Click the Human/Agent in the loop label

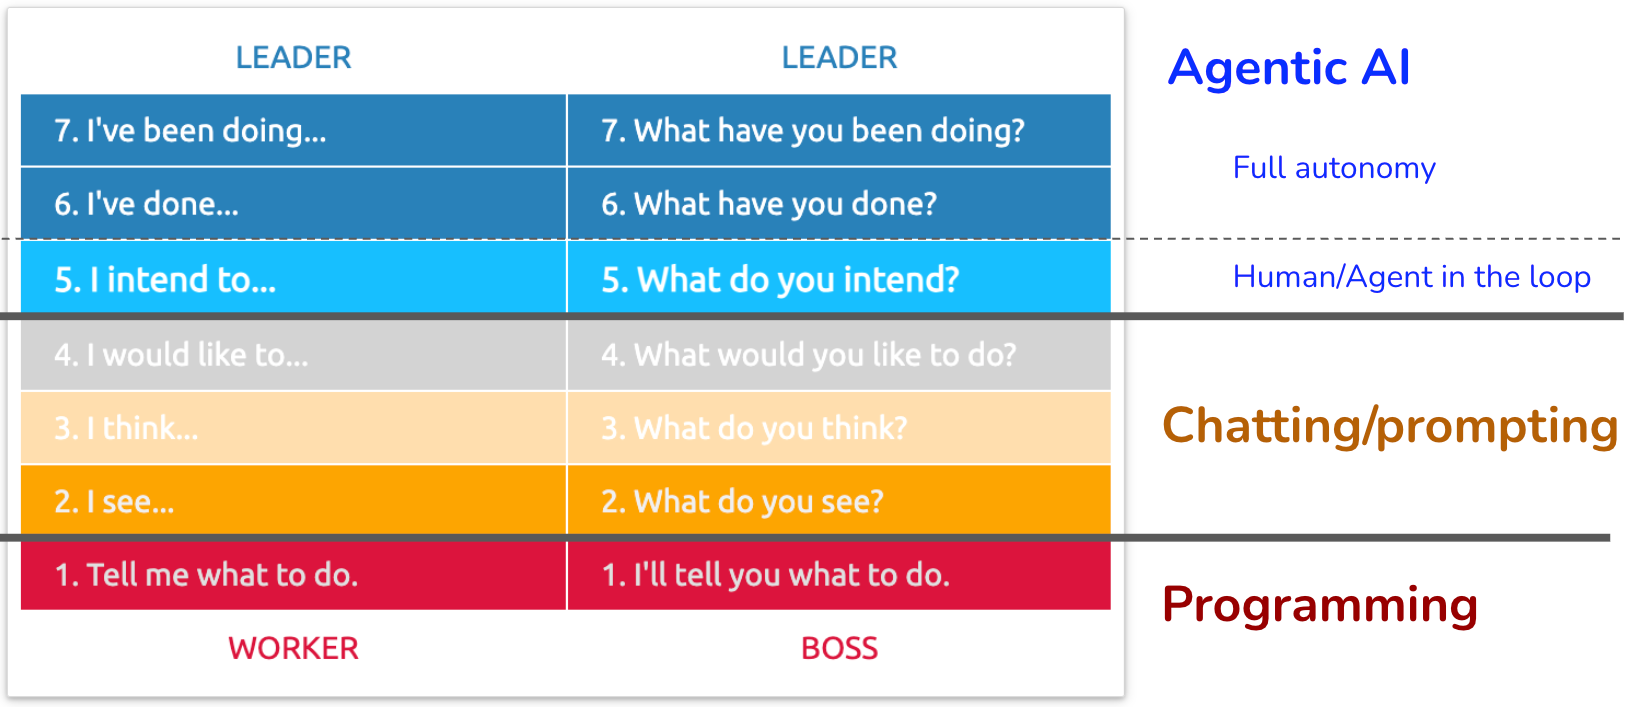(x=1411, y=276)
